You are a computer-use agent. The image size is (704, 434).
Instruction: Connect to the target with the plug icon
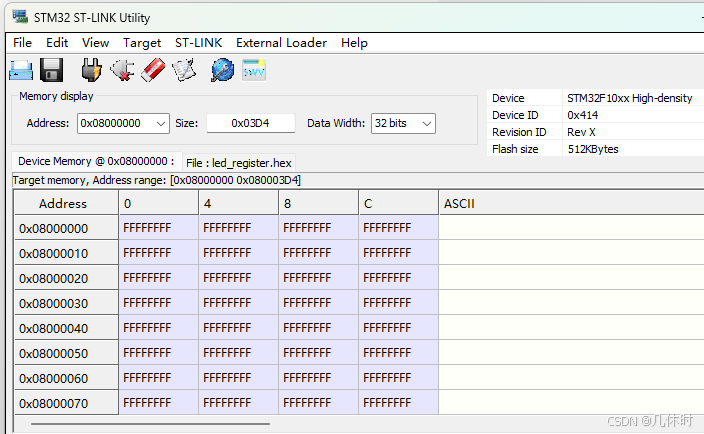click(91, 70)
